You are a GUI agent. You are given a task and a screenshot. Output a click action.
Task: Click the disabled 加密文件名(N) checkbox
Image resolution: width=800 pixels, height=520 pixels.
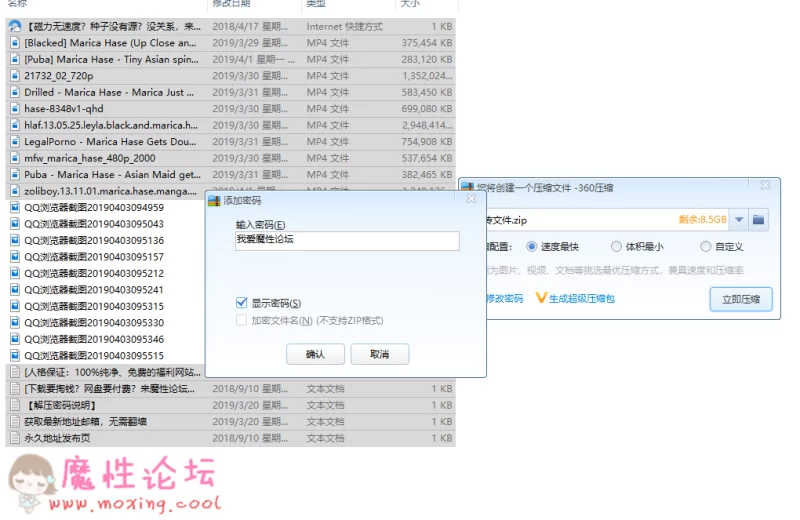(242, 320)
